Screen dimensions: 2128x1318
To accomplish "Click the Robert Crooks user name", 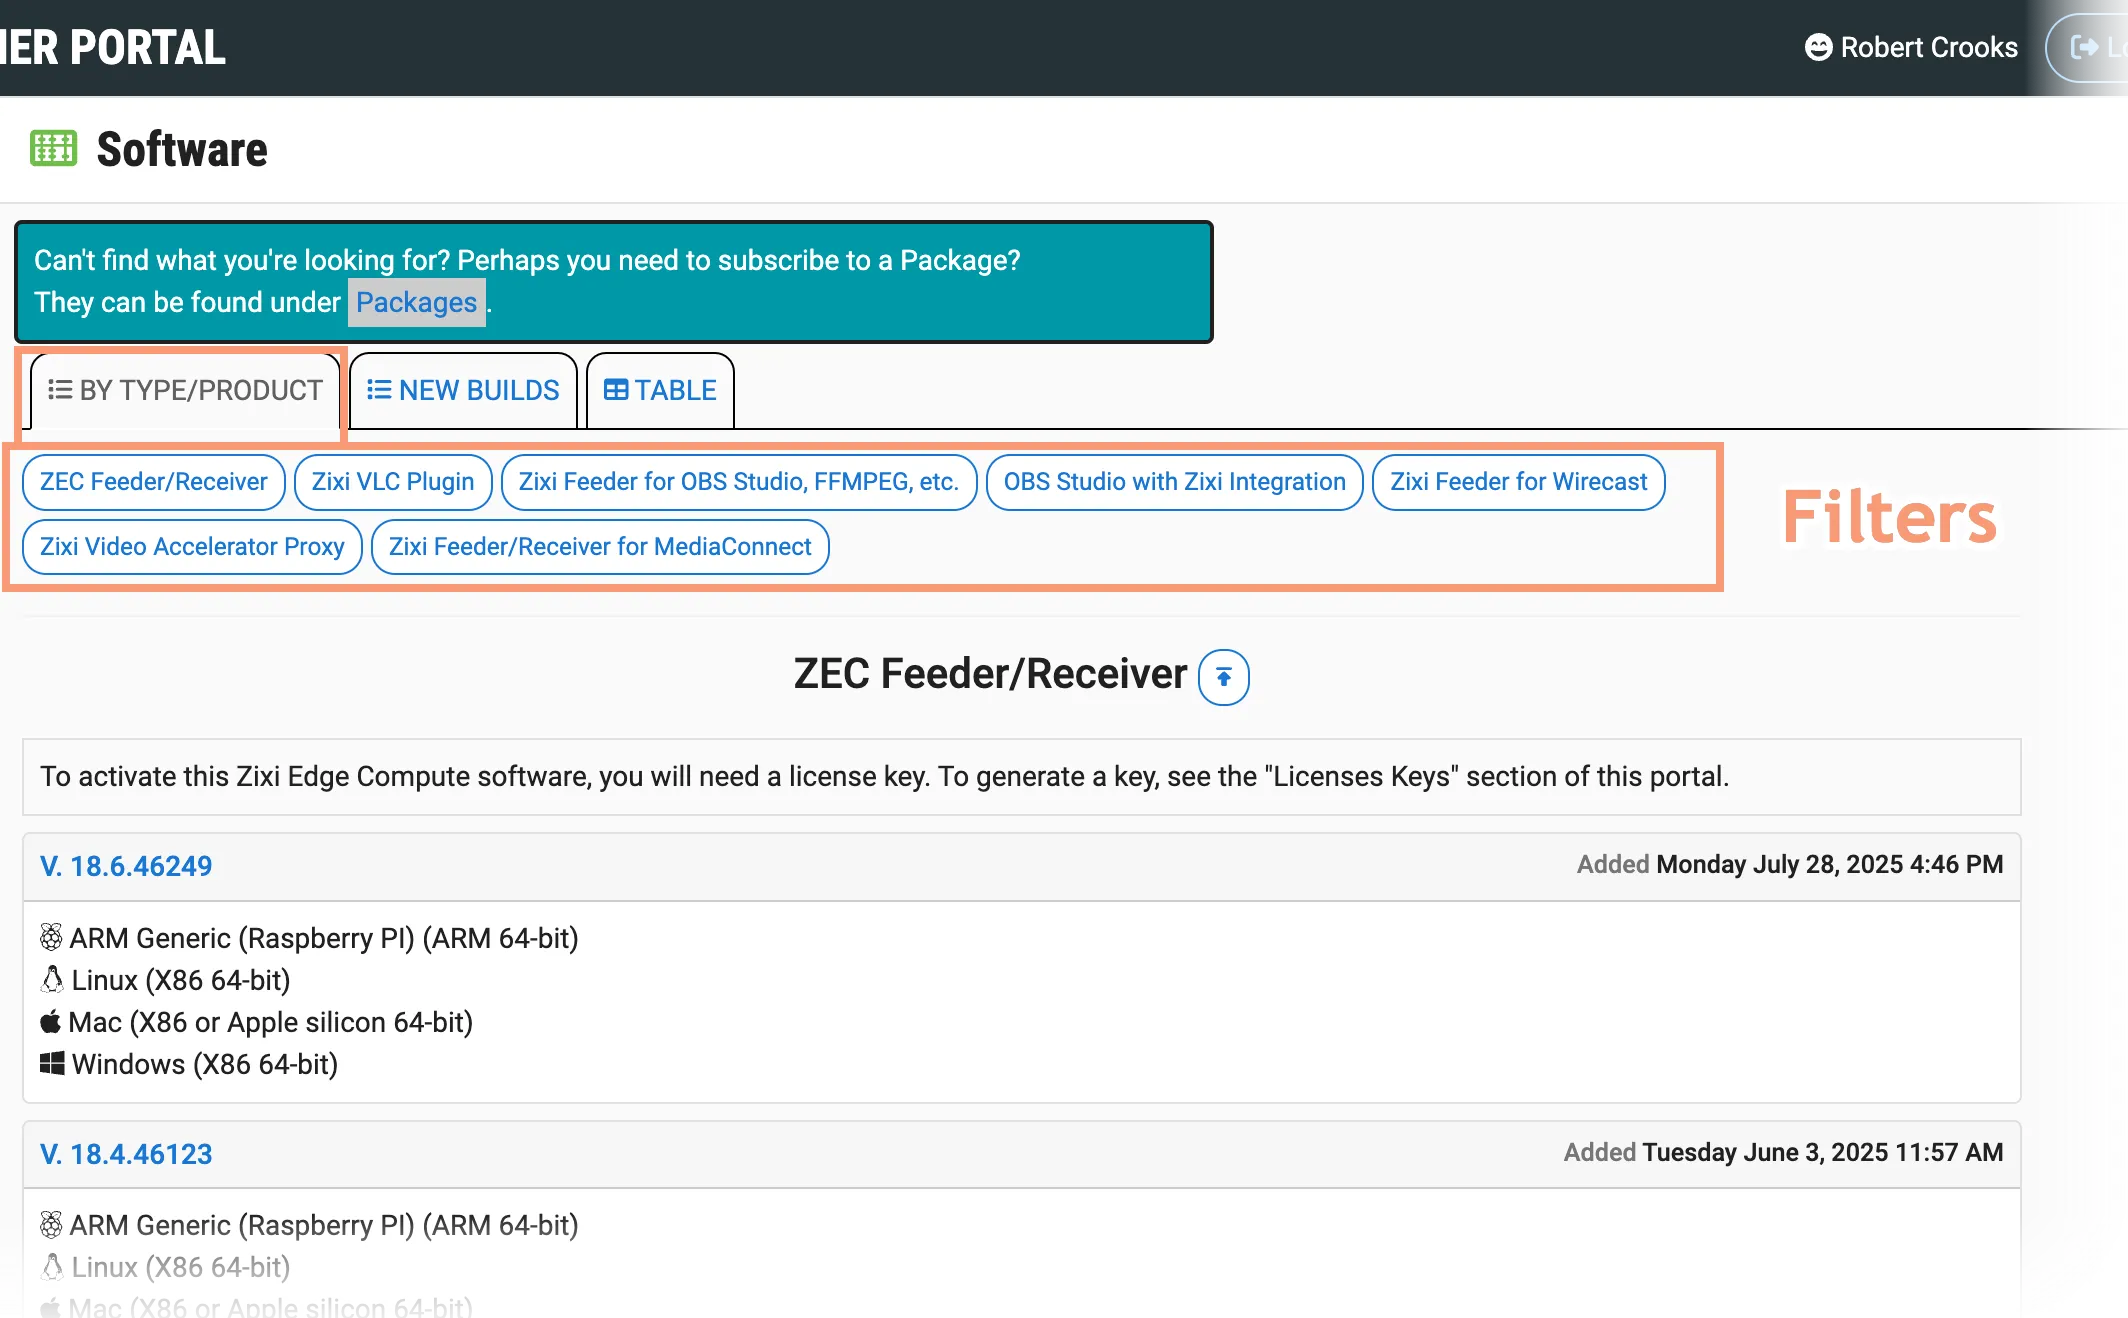I will (1929, 47).
